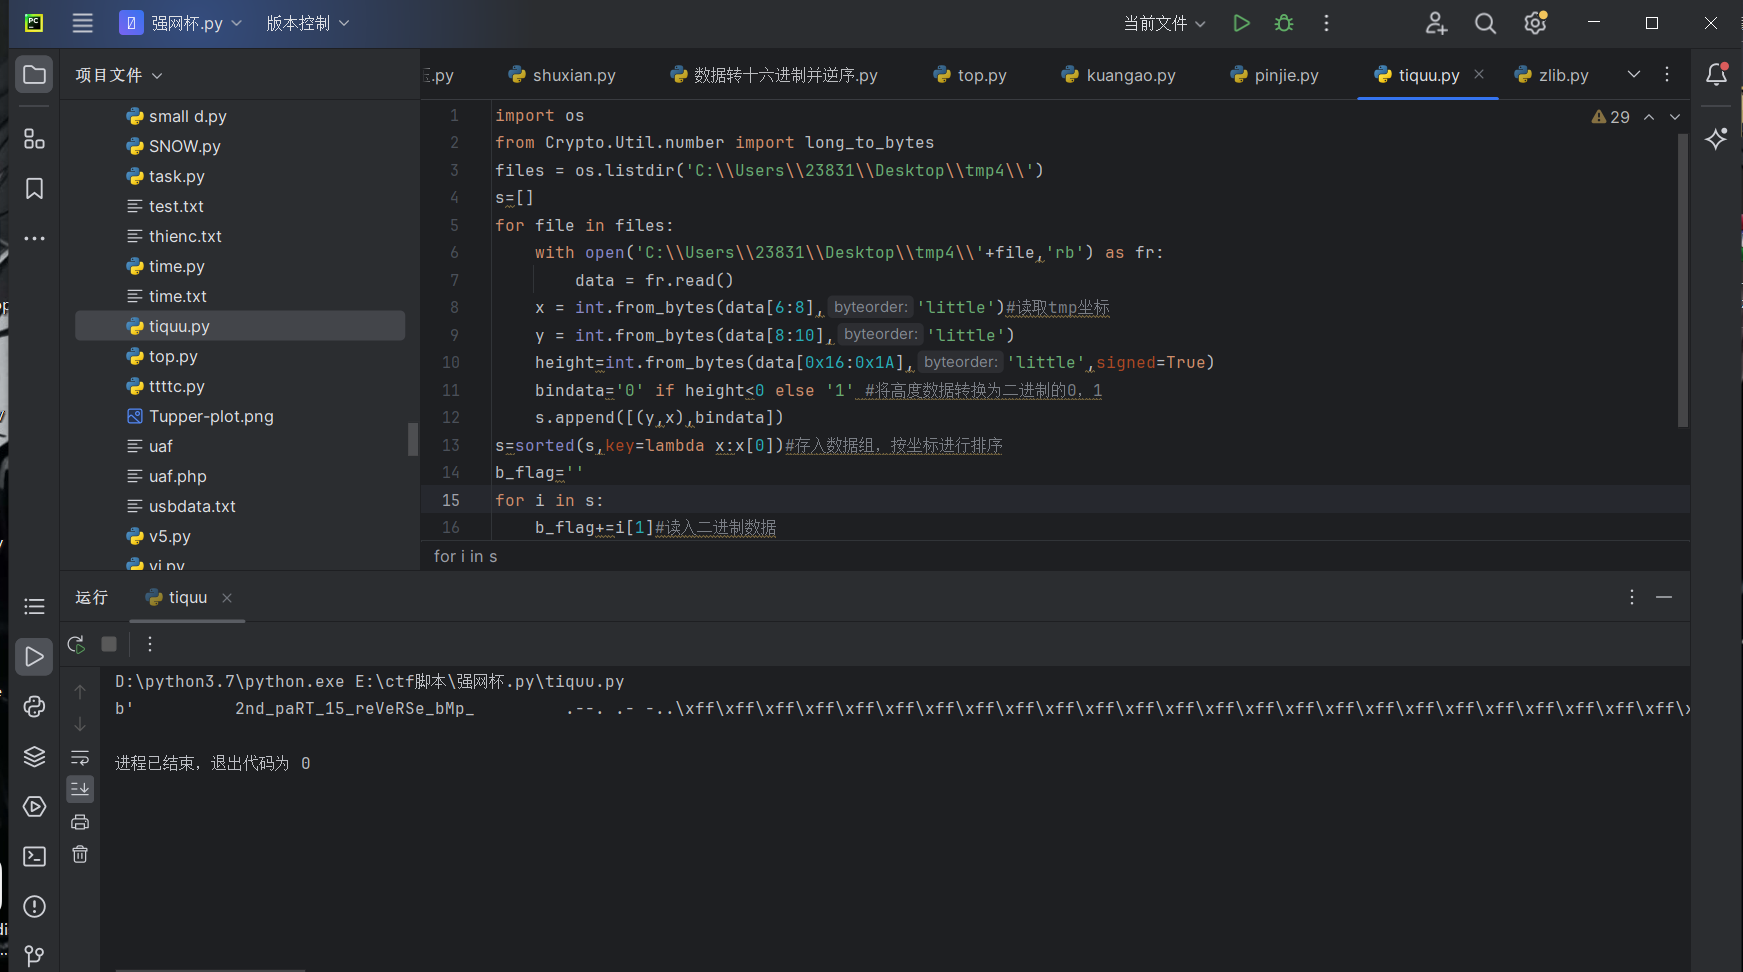Viewport: 1743px width, 972px height.
Task: Toggle the Run tool window icon in sidebar
Action: tap(34, 656)
